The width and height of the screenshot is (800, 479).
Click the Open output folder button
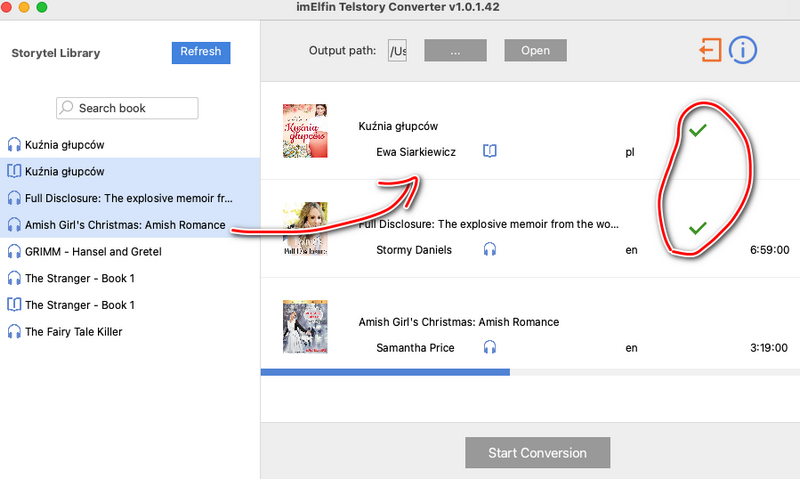coord(535,51)
